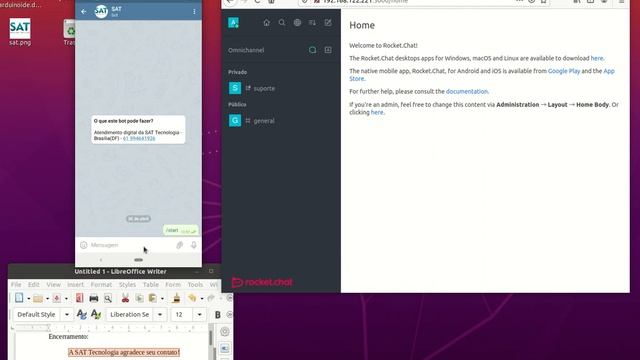Click the attachment paperclip in Telegram
The width and height of the screenshot is (640, 360).
(180, 245)
